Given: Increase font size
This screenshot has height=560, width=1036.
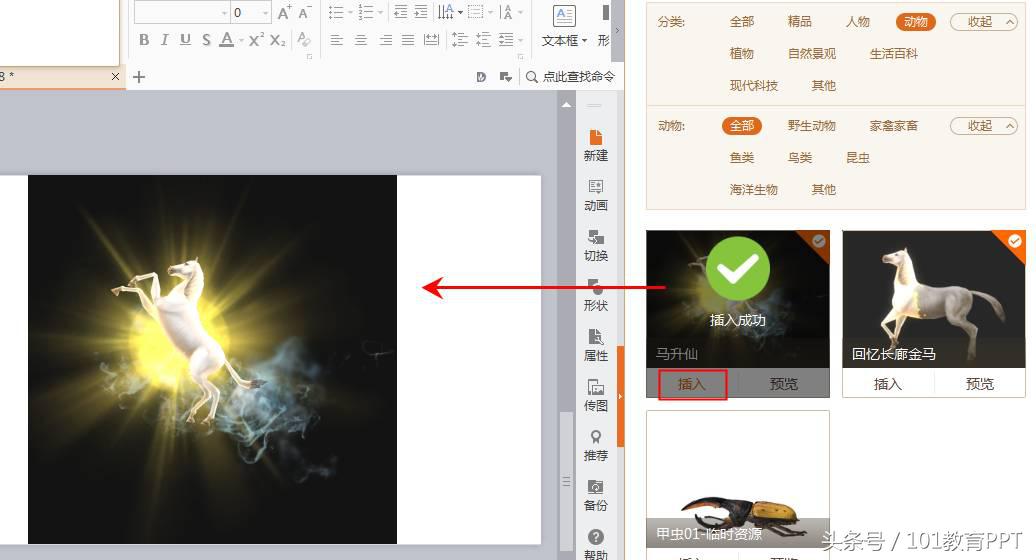Looking at the screenshot, I should coord(285,12).
